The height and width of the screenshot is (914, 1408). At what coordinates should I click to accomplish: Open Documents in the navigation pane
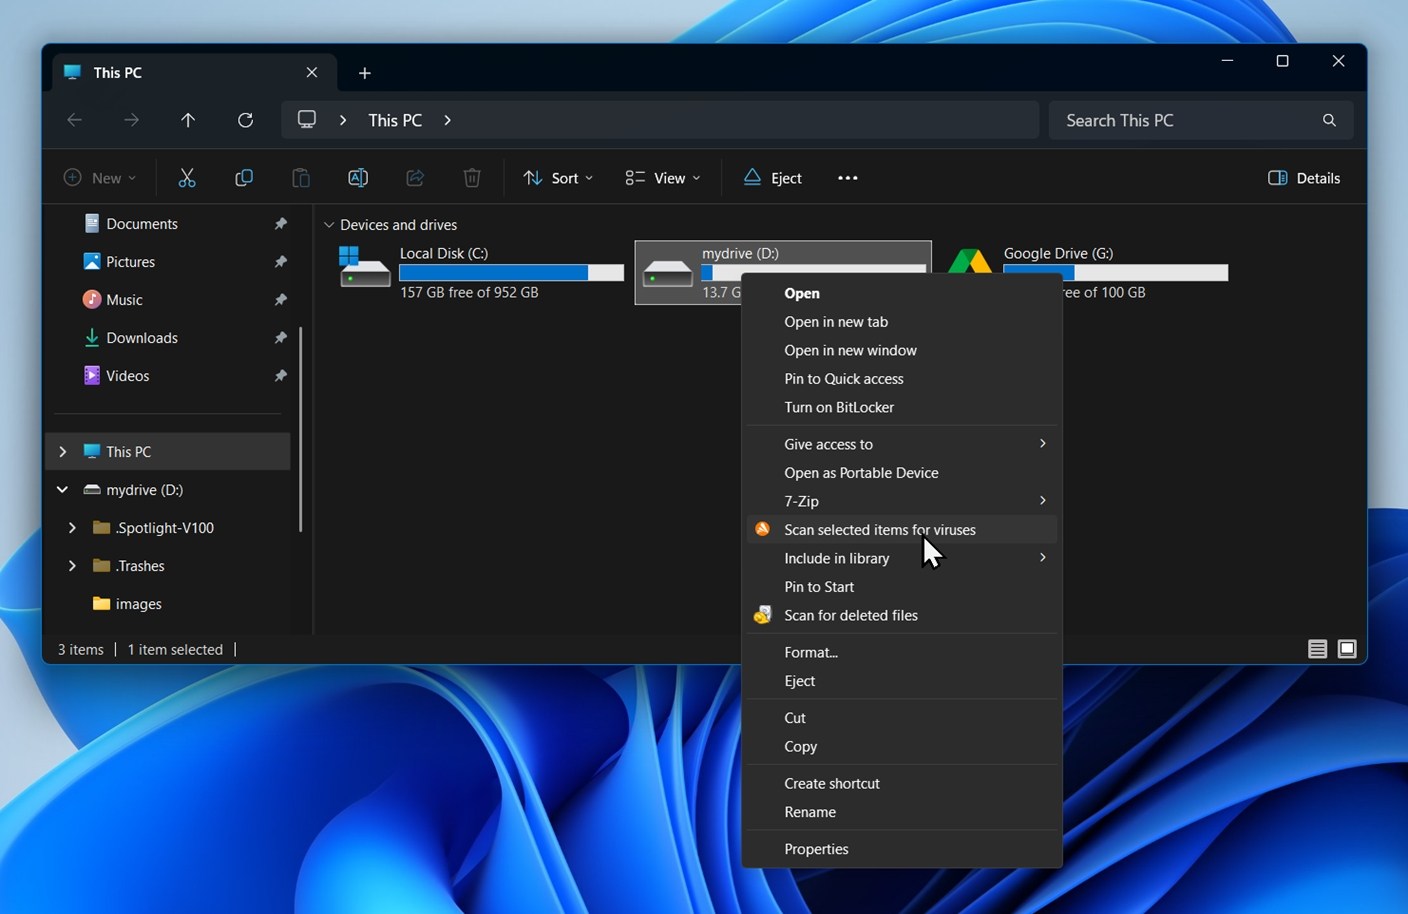[x=142, y=224]
